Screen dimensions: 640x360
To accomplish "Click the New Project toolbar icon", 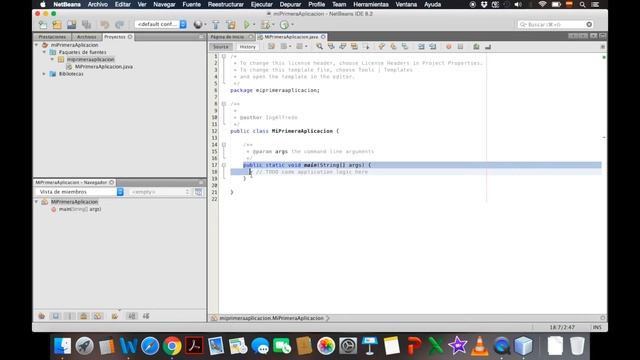I will pos(57,24).
